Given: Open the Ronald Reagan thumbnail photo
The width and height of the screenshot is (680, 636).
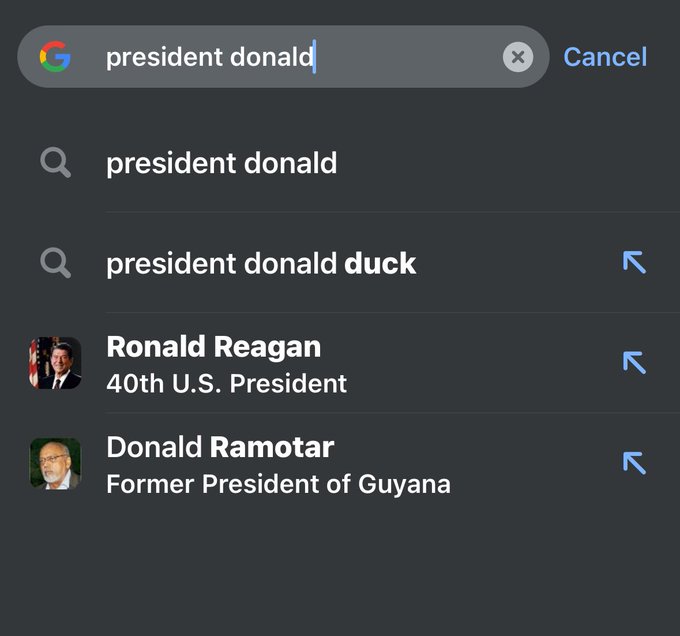Looking at the screenshot, I should tap(55, 363).
